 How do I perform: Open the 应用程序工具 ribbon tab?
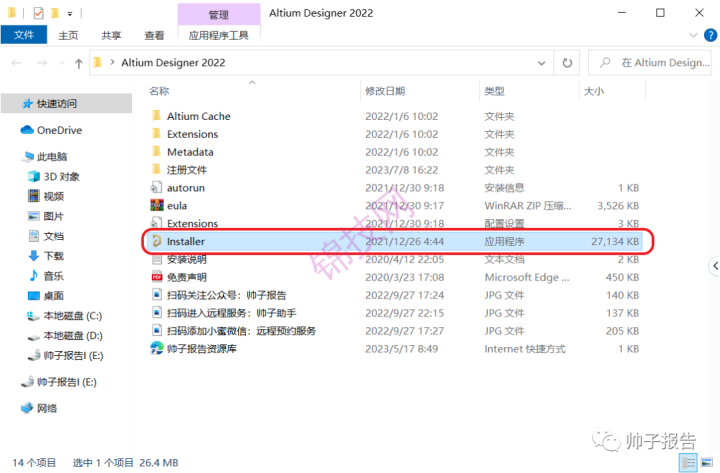tap(219, 35)
